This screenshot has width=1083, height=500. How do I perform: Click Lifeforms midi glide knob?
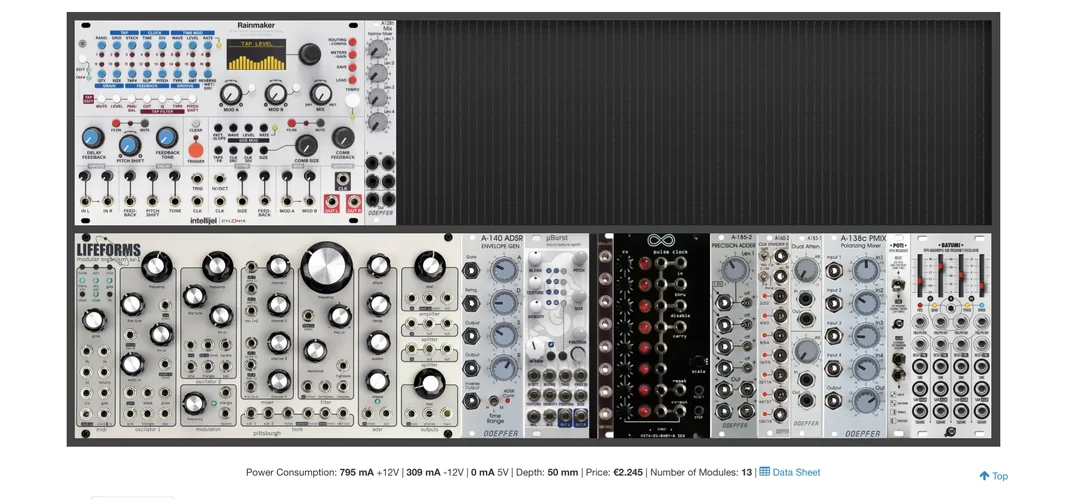pos(93,320)
